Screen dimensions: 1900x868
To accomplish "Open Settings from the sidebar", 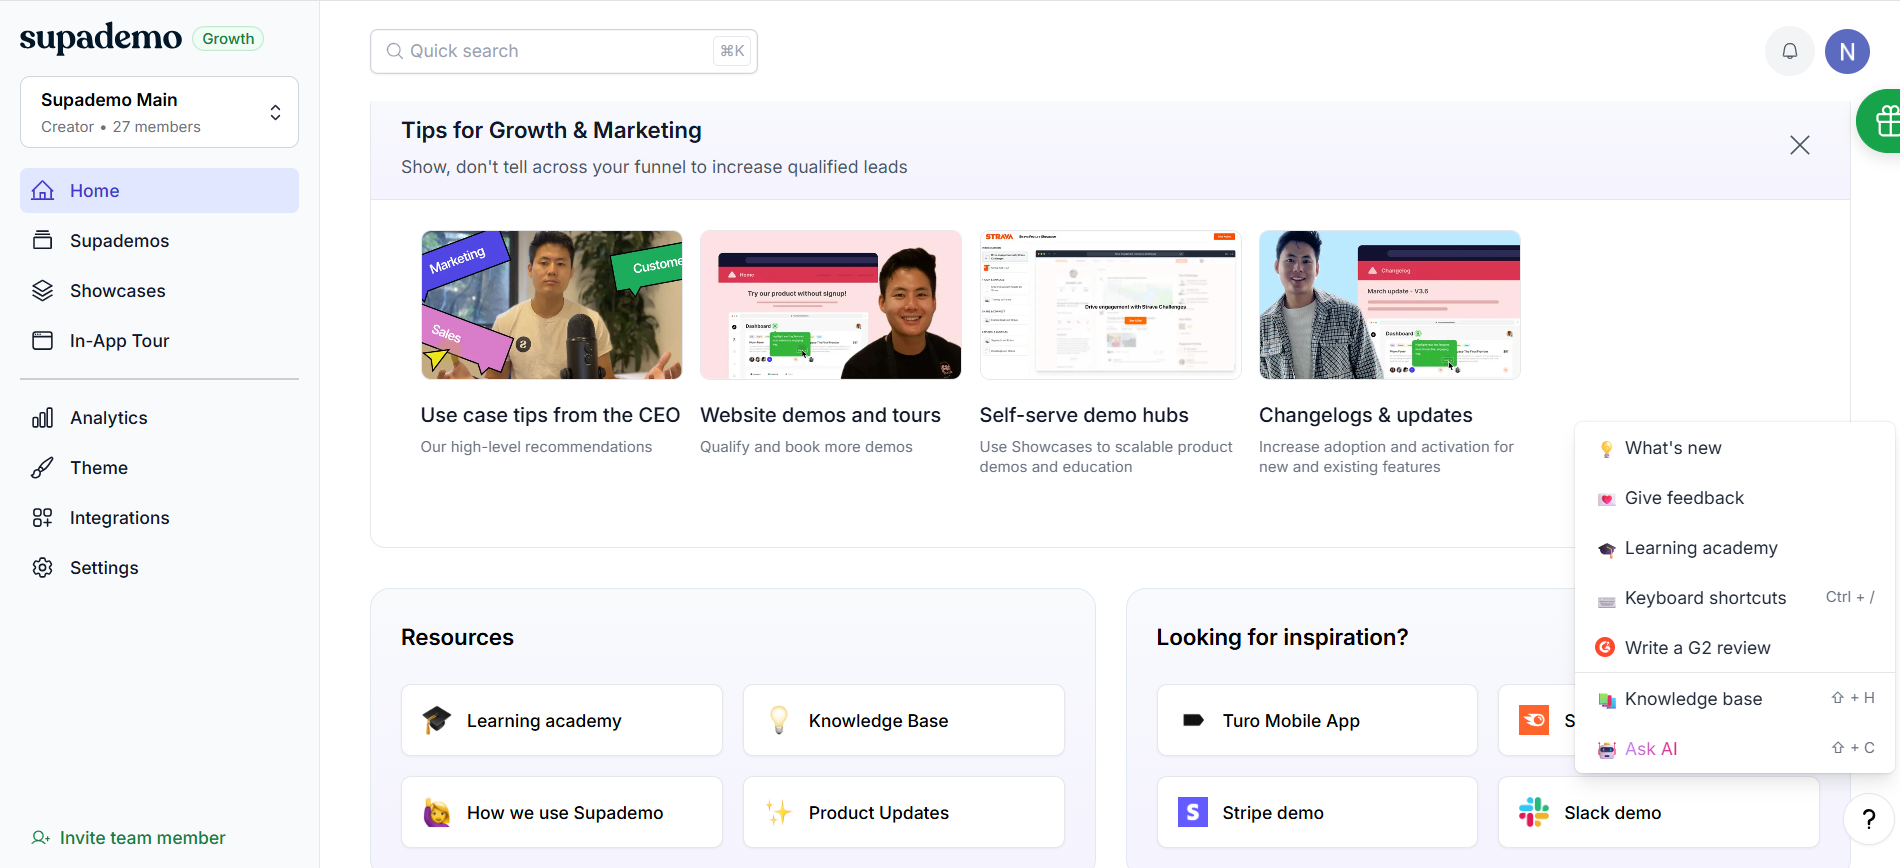I will (x=104, y=568).
